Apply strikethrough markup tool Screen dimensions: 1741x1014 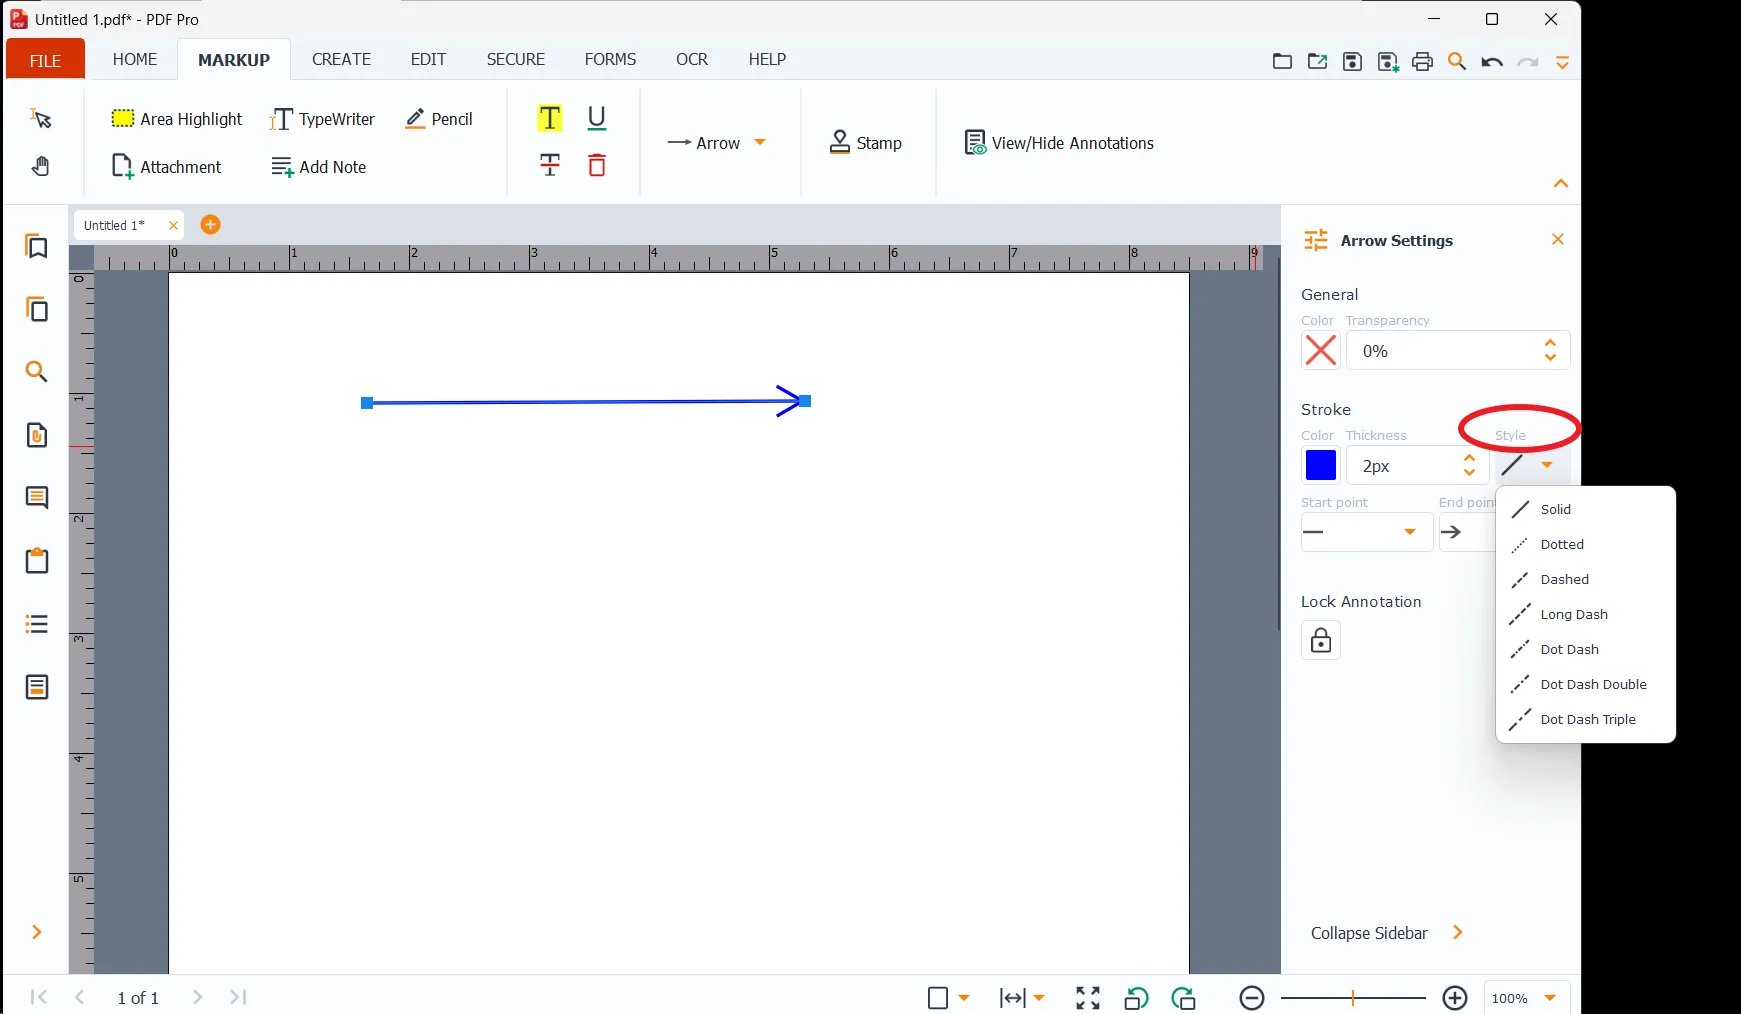[x=550, y=165]
